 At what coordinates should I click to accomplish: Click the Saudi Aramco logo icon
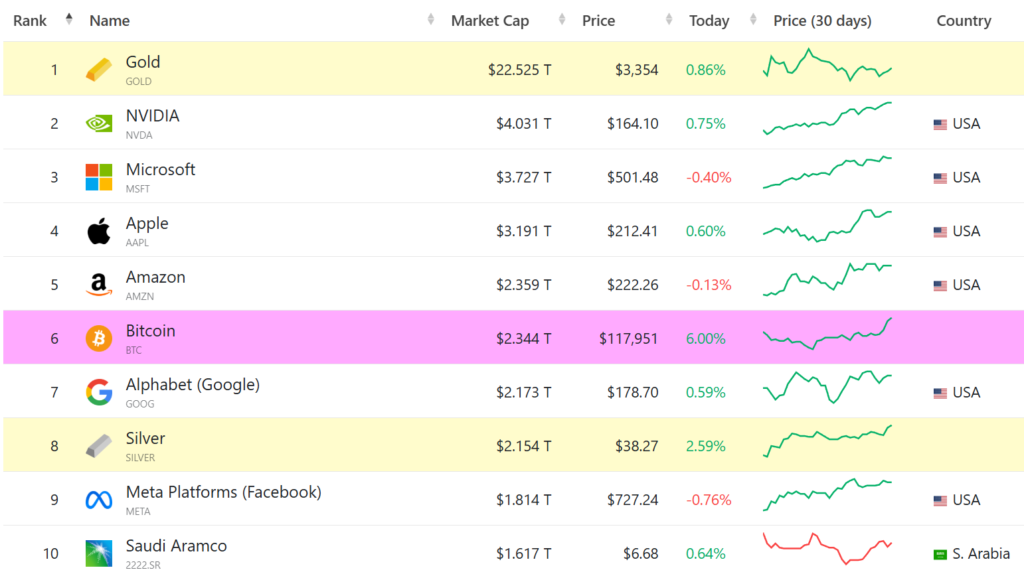99,553
